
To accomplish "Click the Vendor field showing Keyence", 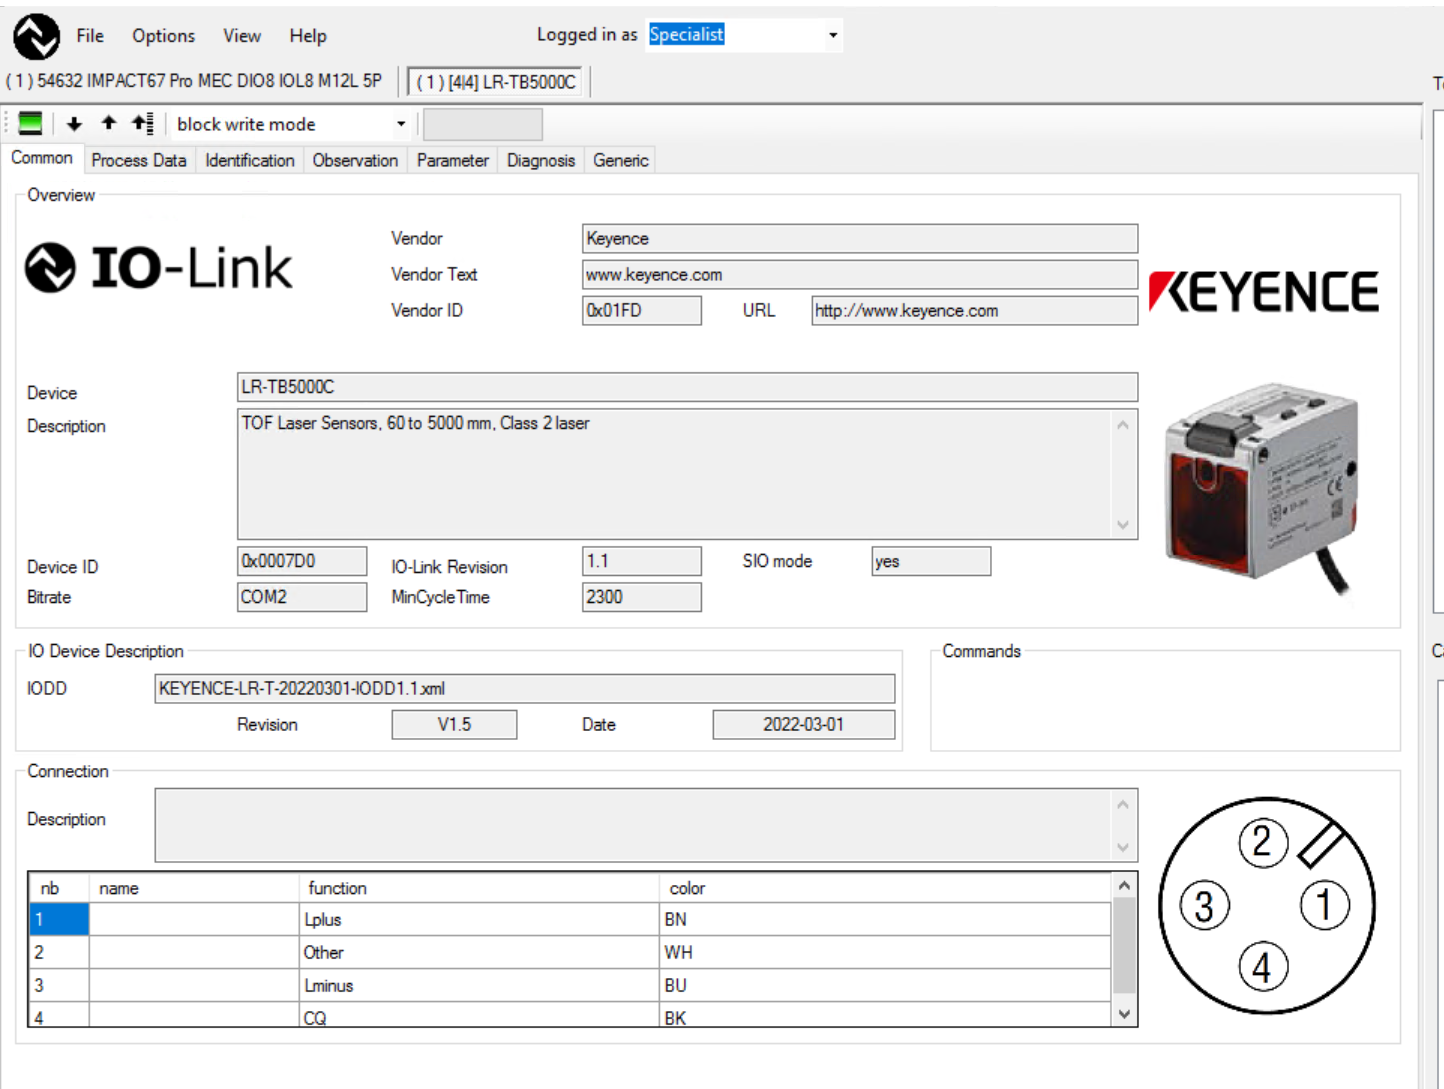I will coord(860,238).
